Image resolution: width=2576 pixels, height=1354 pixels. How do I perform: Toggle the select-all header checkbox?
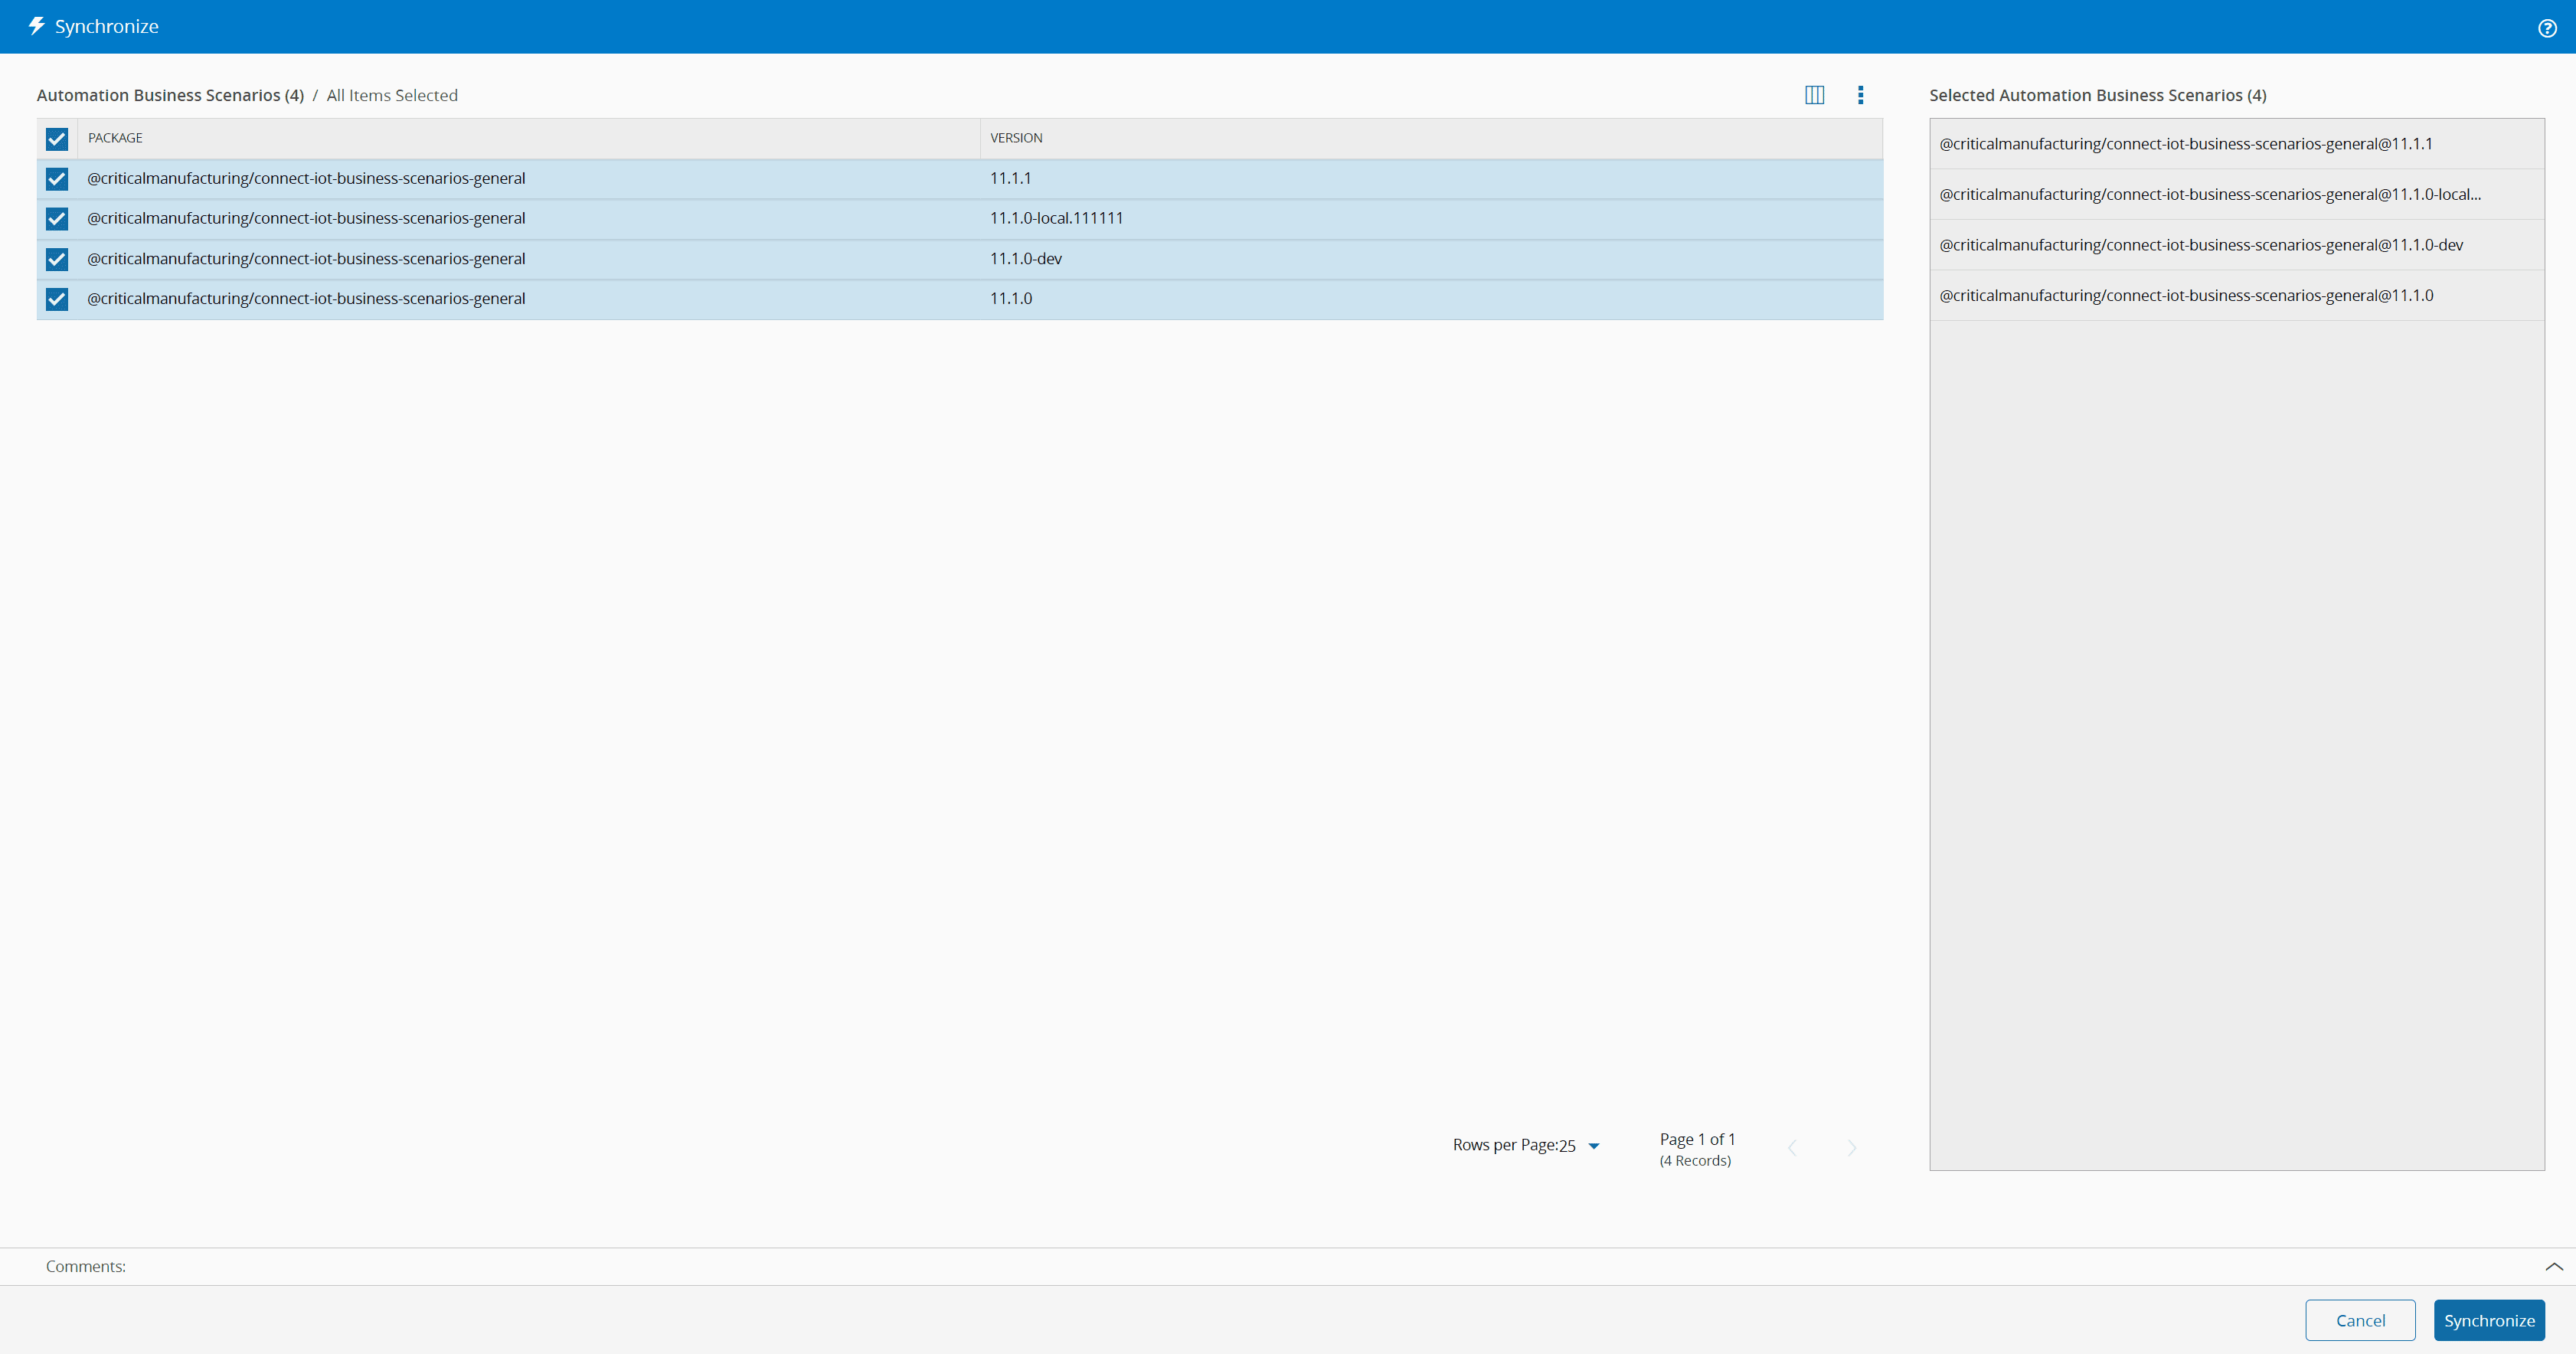click(57, 139)
